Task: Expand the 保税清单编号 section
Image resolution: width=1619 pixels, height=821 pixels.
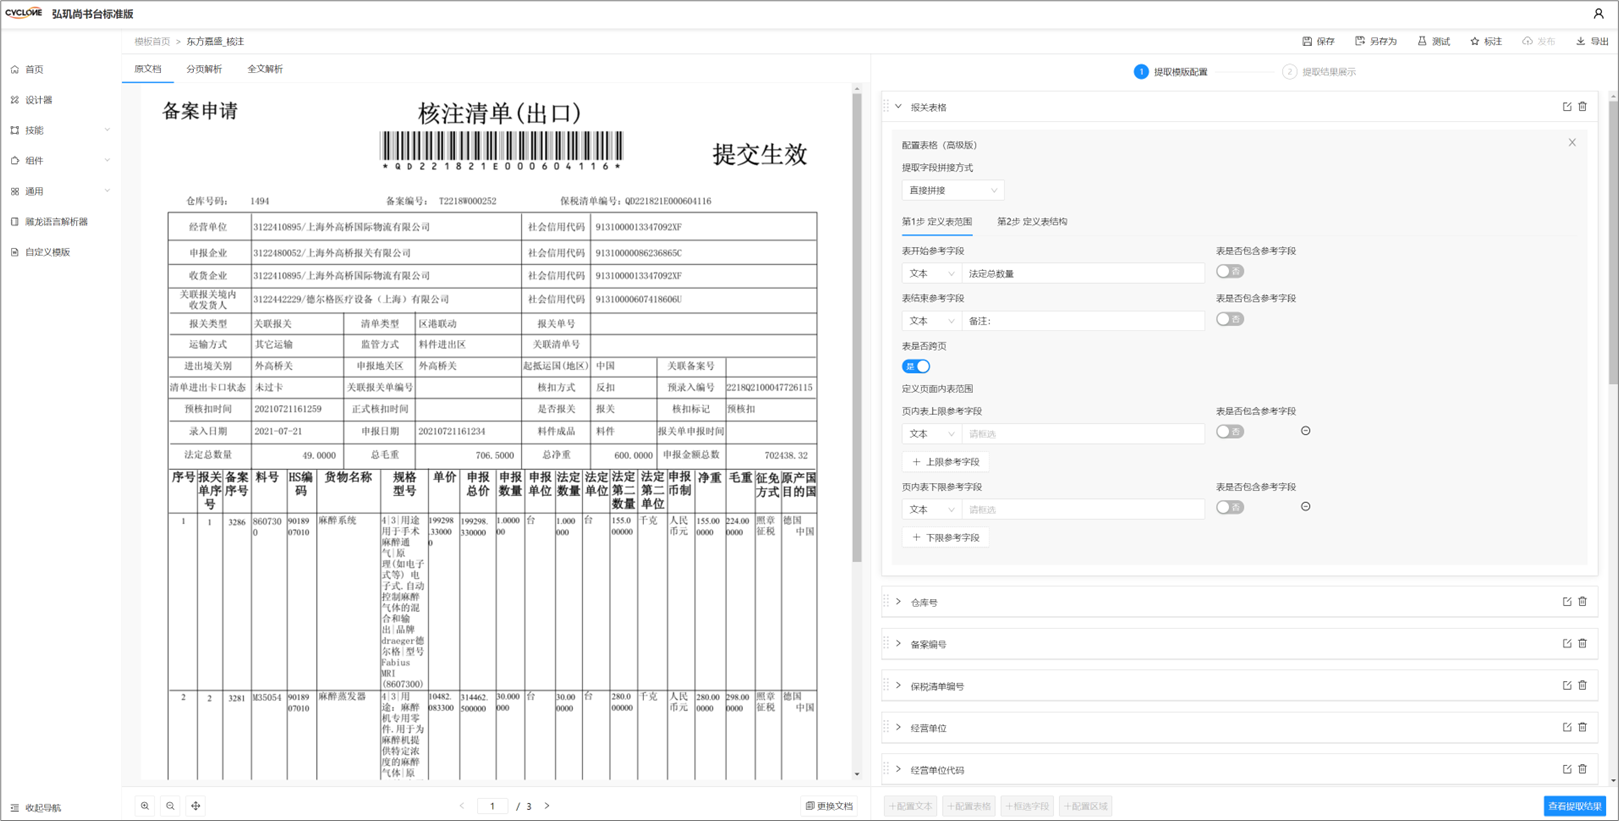Action: 898,686
